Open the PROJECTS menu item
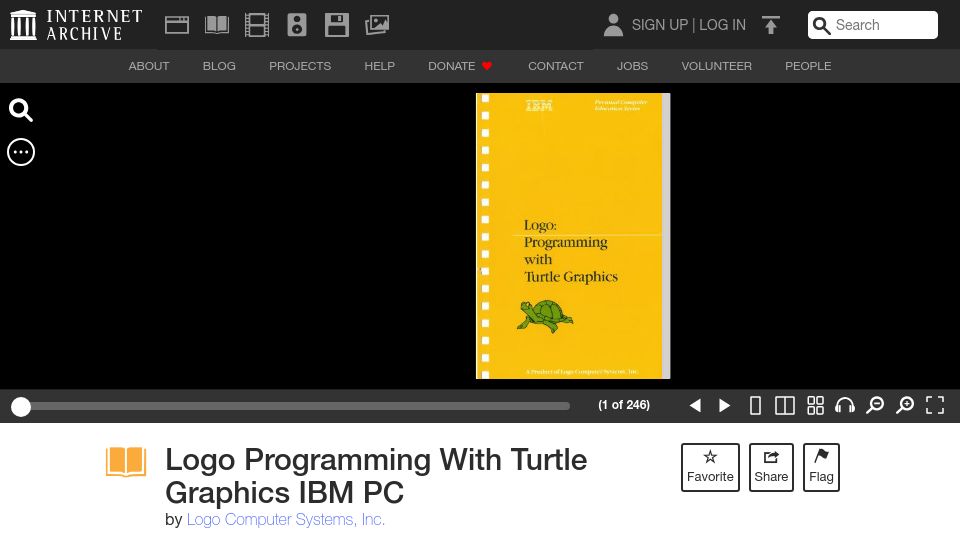 300,66
